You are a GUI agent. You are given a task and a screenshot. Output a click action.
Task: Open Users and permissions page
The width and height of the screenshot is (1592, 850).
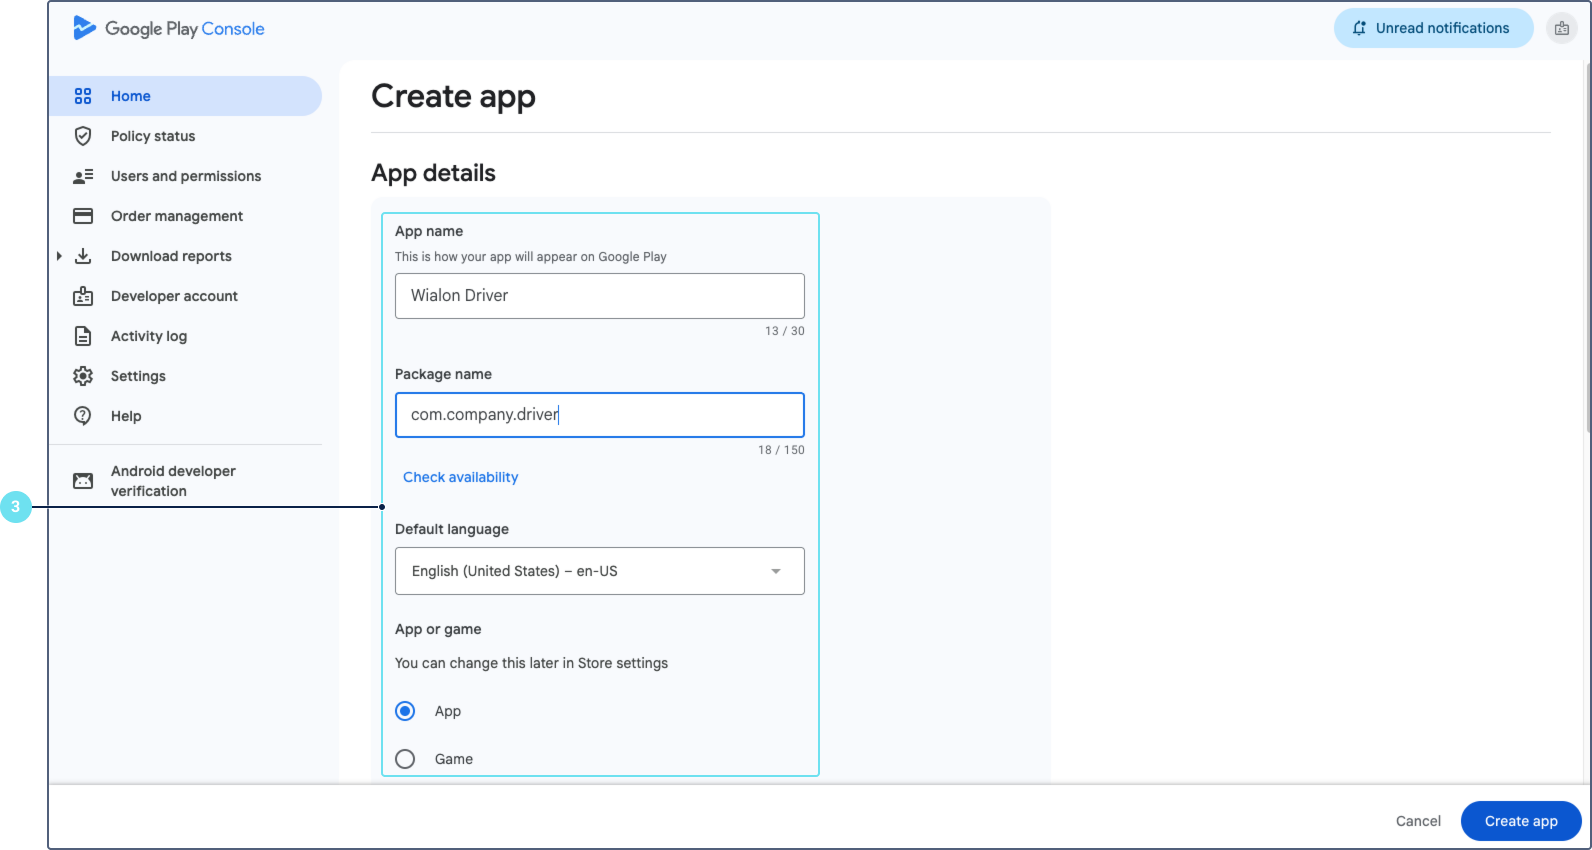pyautogui.click(x=185, y=176)
